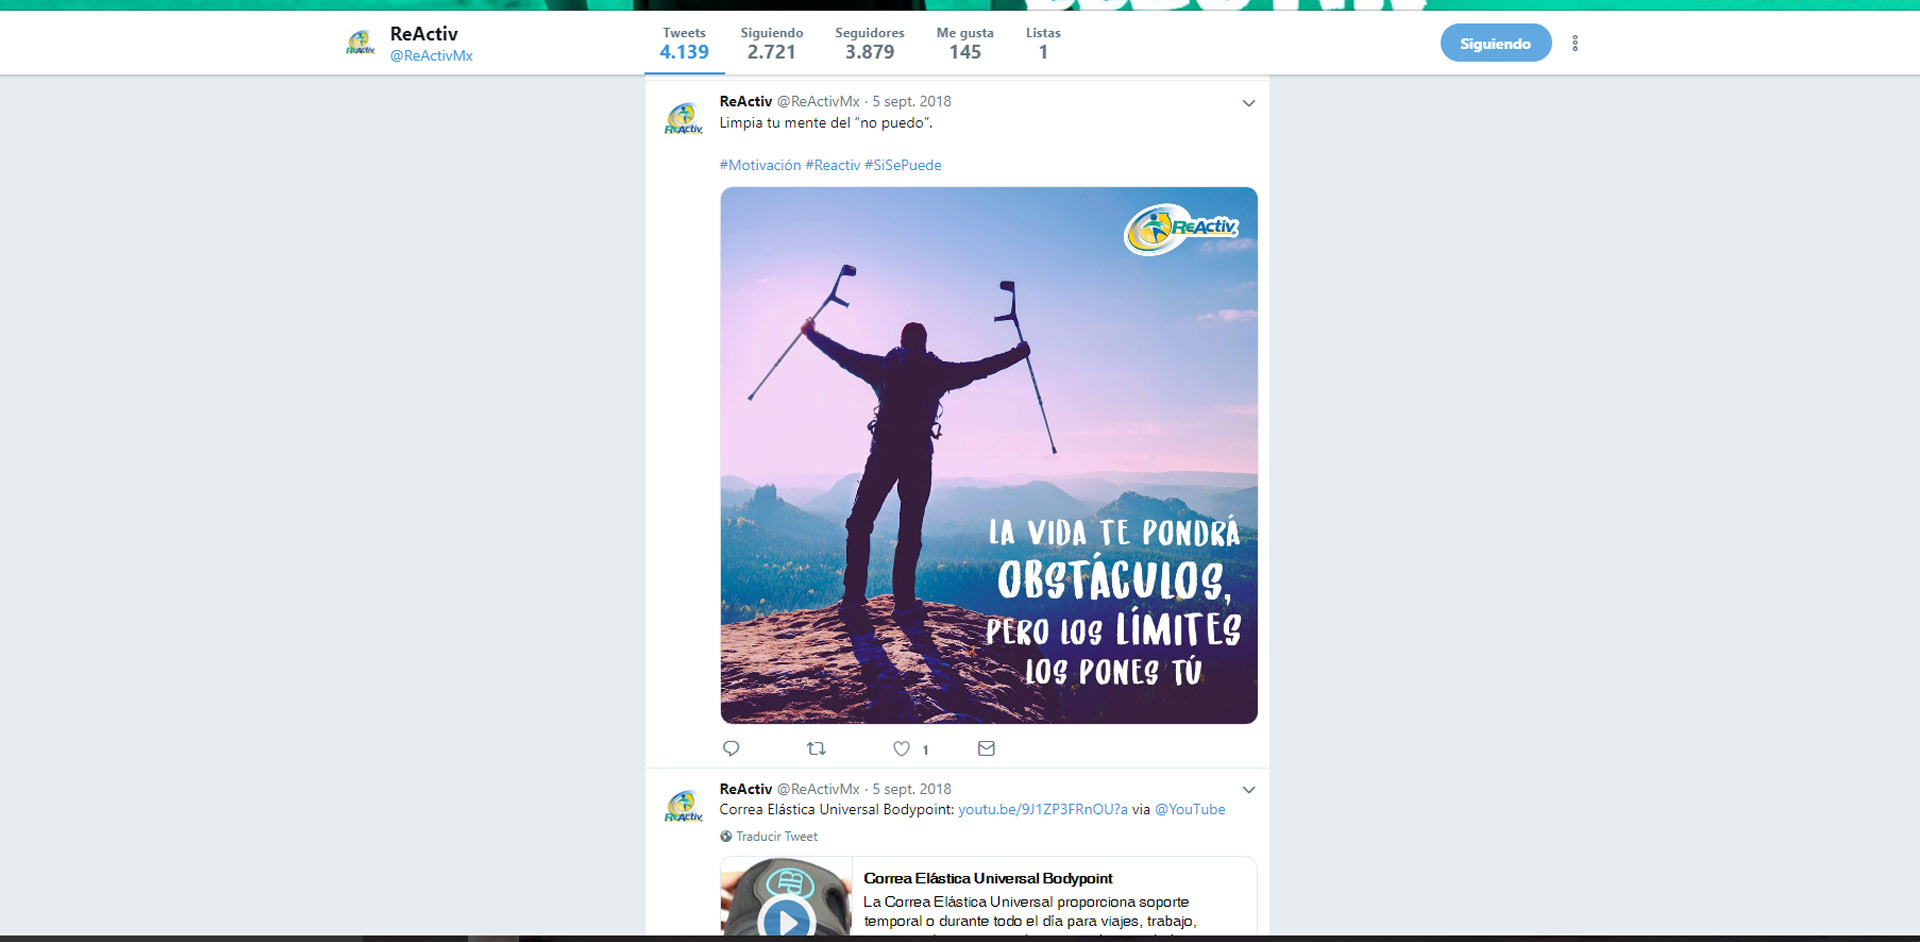Click the @YouTube mention
Viewport: 1920px width, 942px height.
tap(1190, 809)
